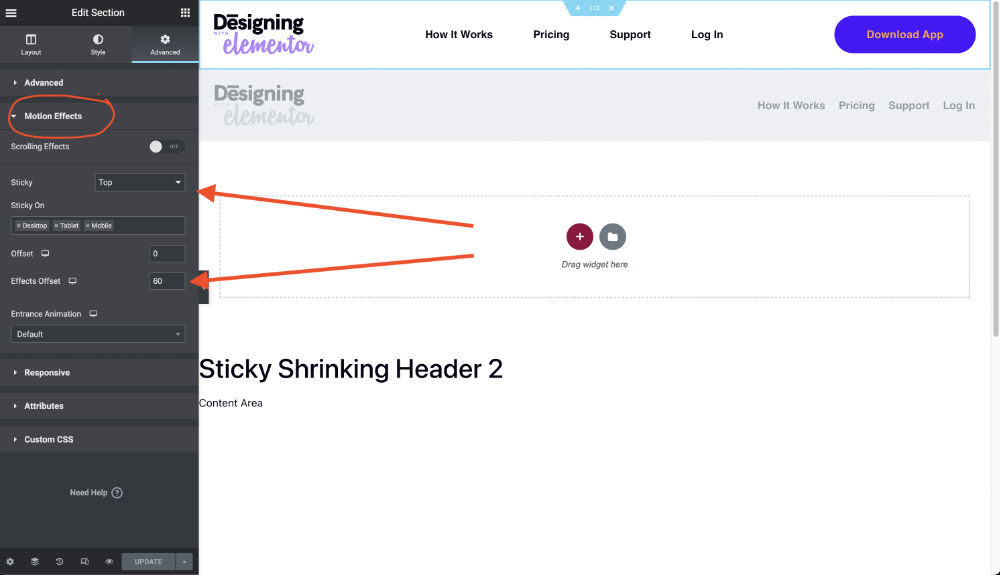1000x575 pixels.
Task: Open the Log In menu item in header
Action: click(707, 34)
